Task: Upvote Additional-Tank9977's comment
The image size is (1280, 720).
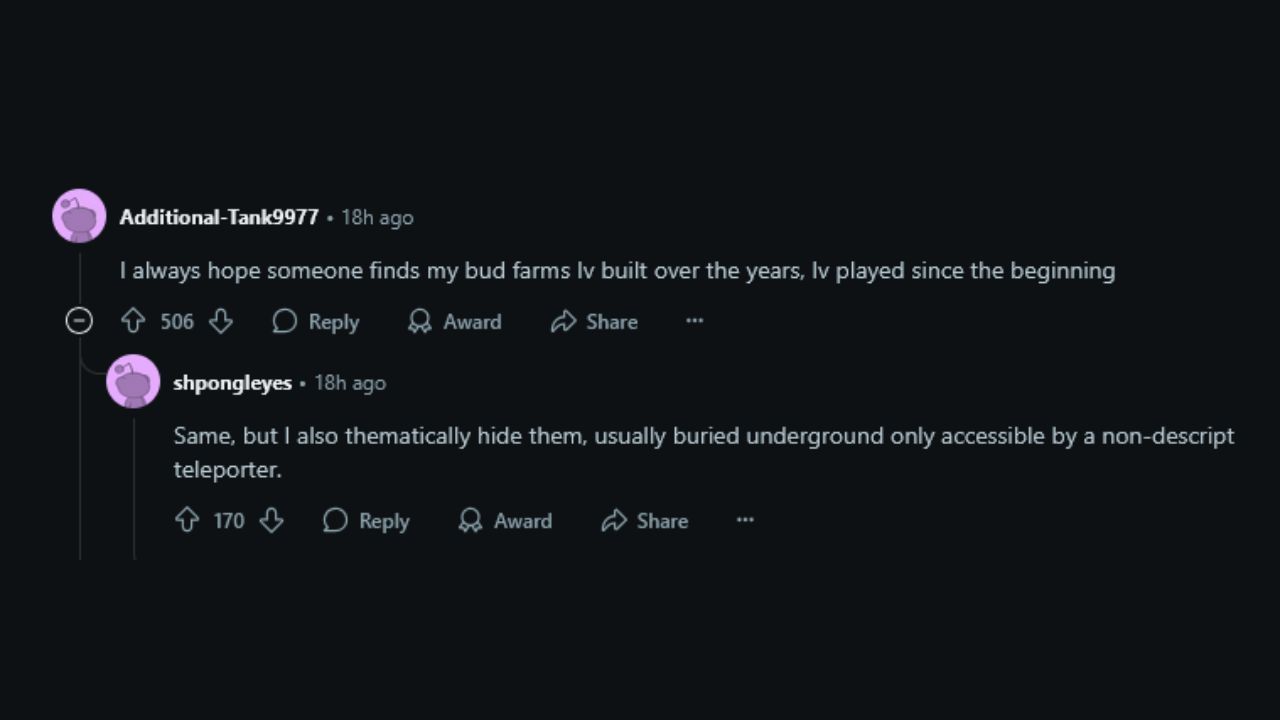Action: coord(133,321)
